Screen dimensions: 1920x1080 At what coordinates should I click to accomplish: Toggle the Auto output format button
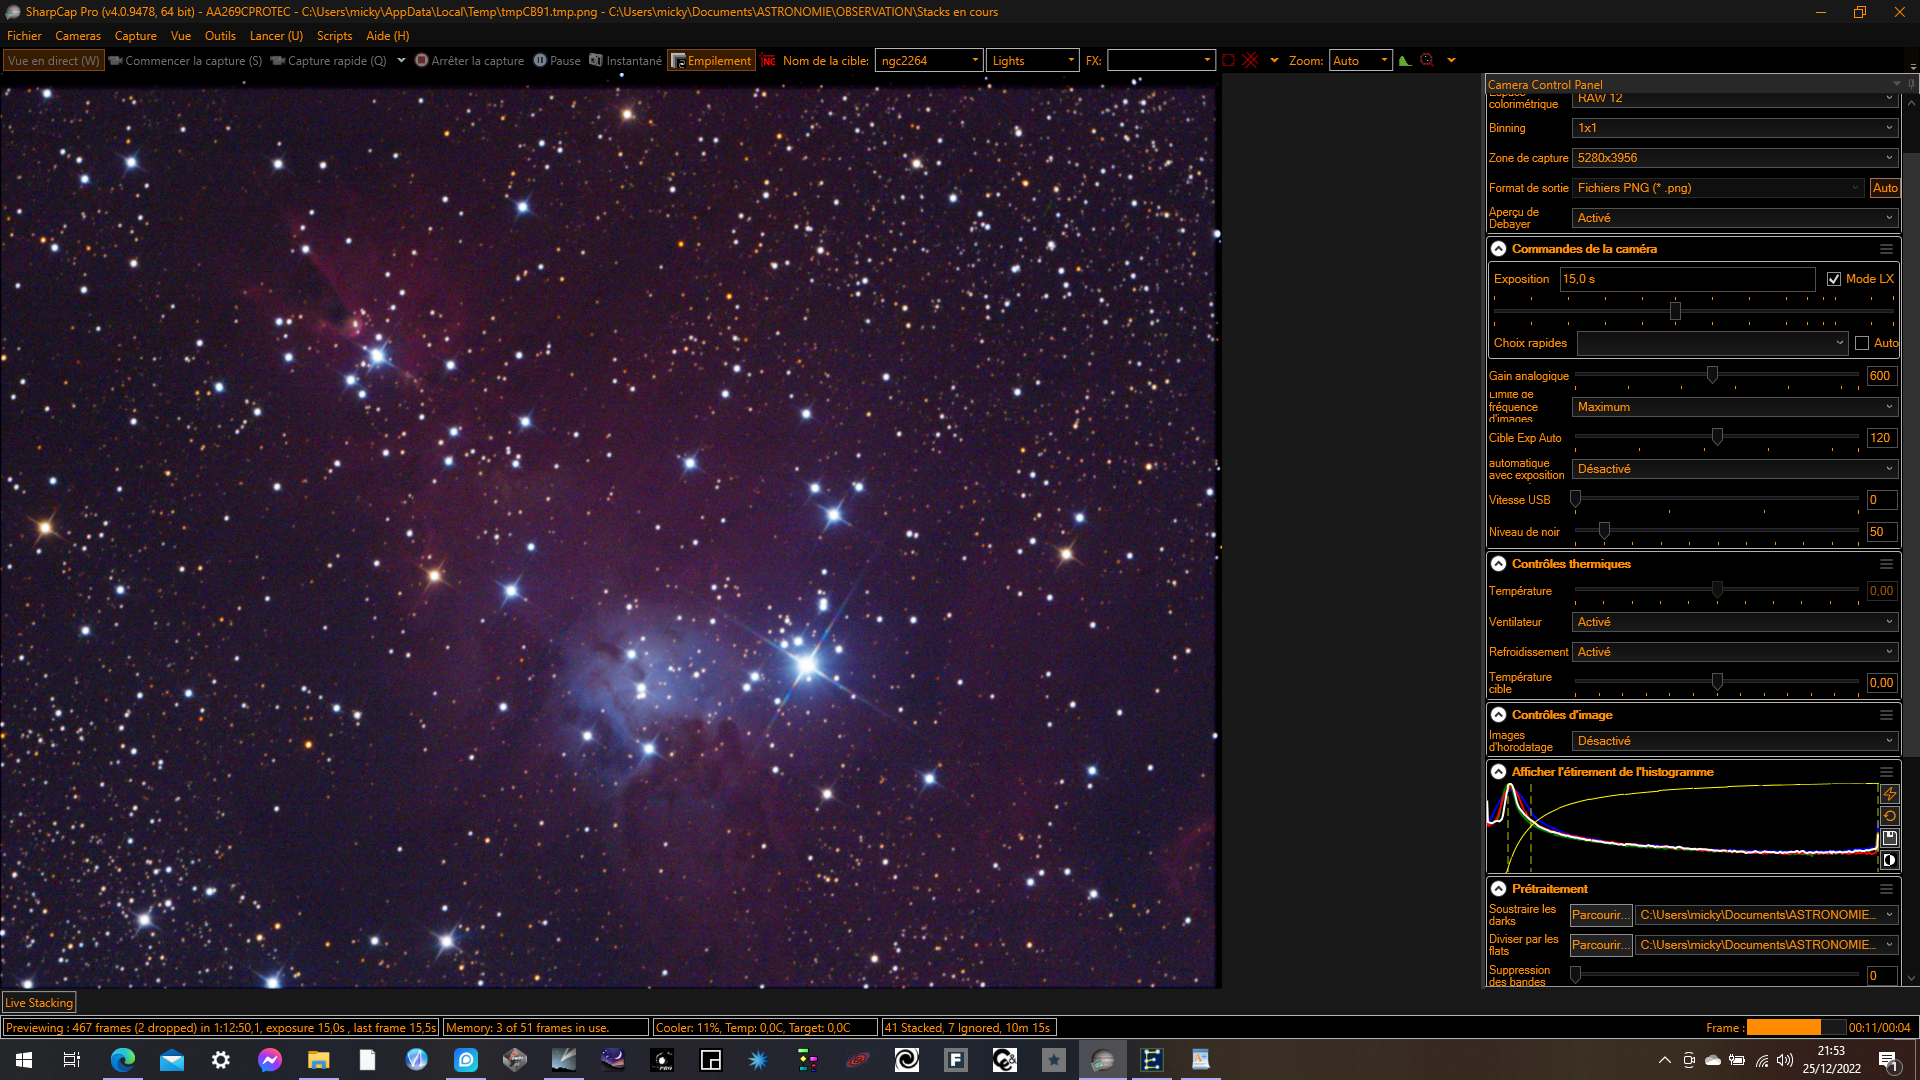pyautogui.click(x=1885, y=188)
